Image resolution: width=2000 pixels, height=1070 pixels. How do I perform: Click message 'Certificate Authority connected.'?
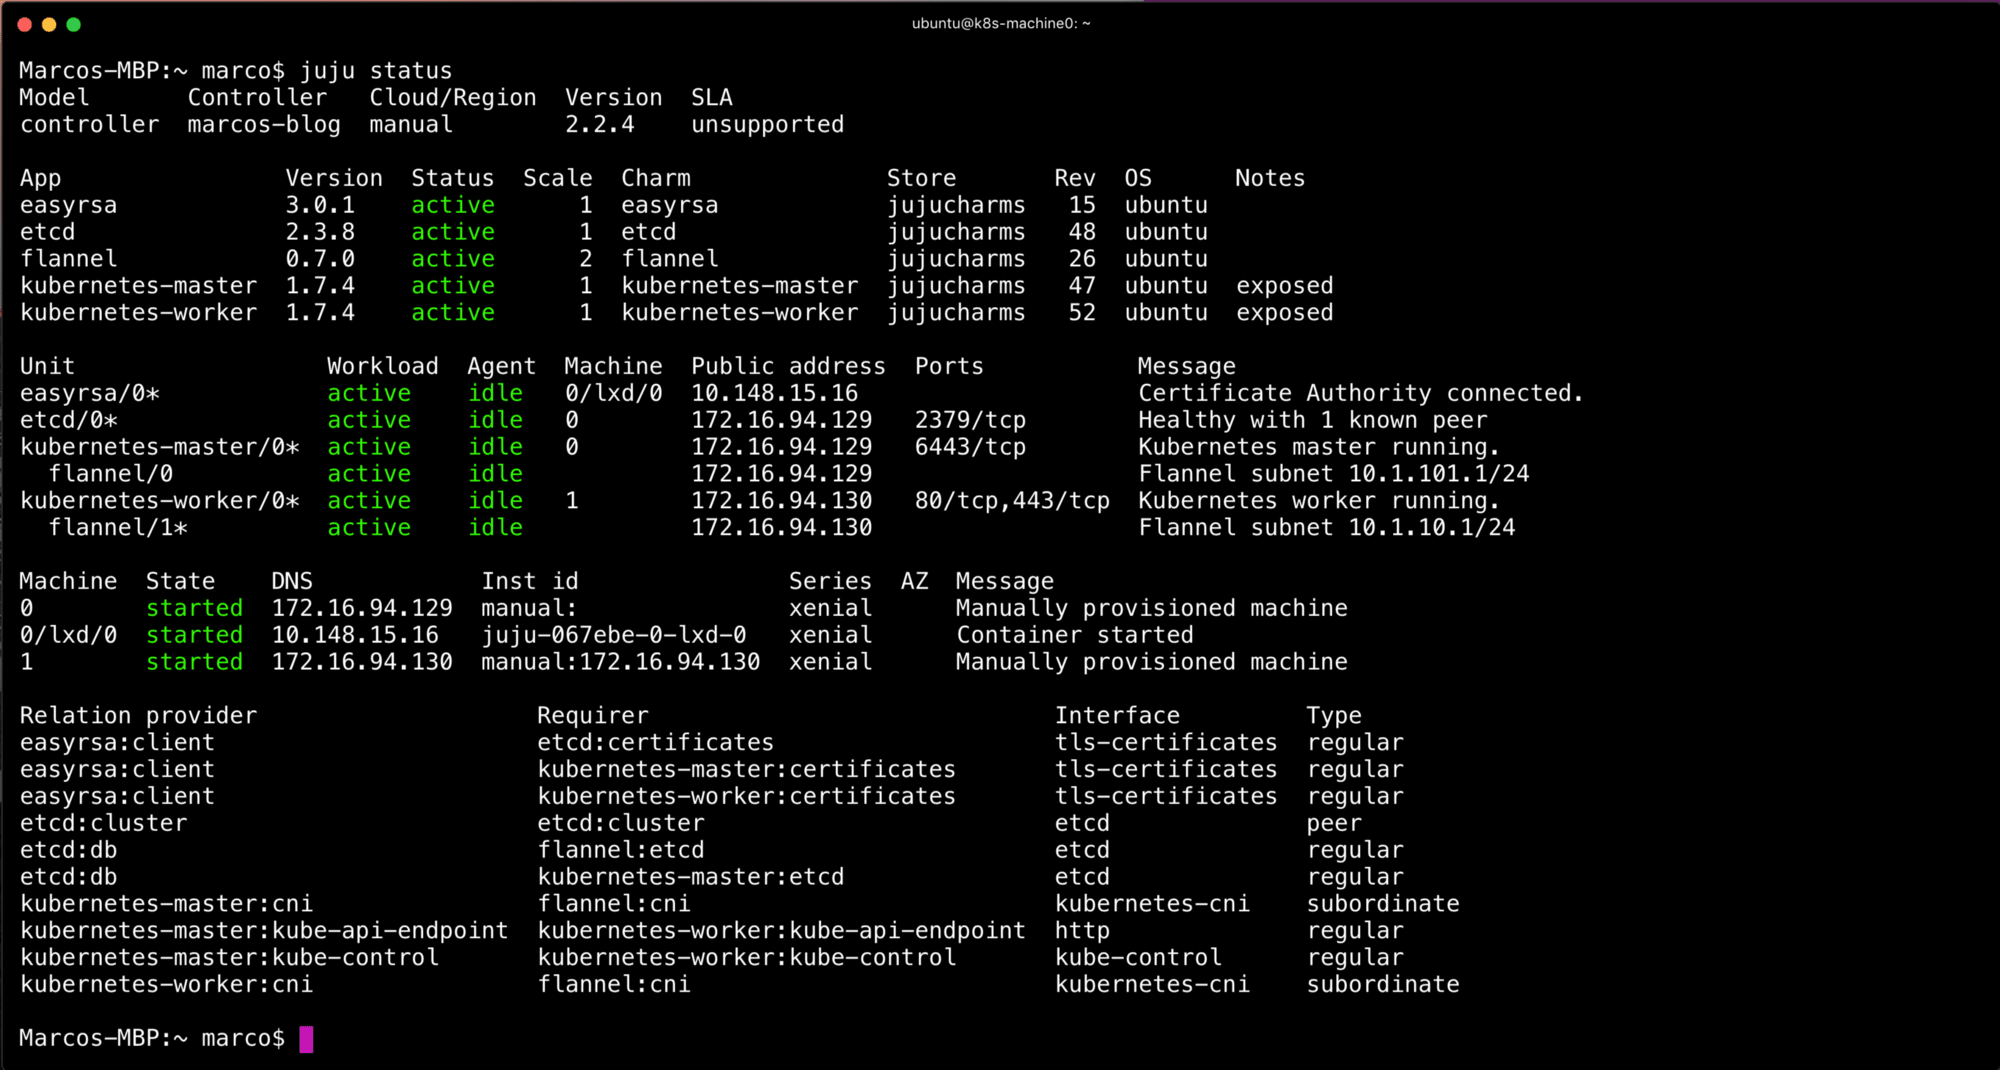[1361, 394]
